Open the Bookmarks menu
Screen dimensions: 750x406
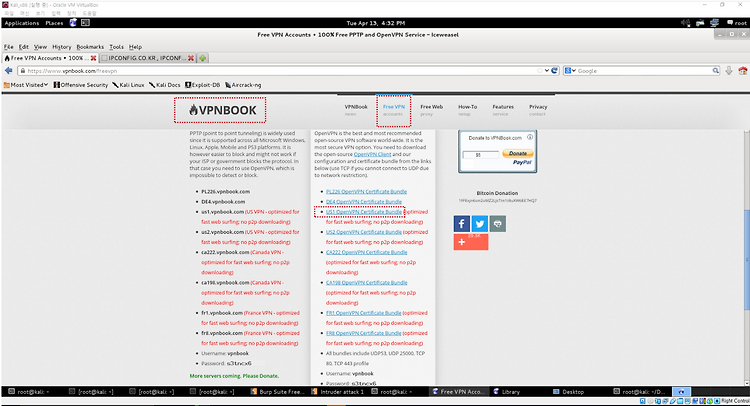coord(90,47)
